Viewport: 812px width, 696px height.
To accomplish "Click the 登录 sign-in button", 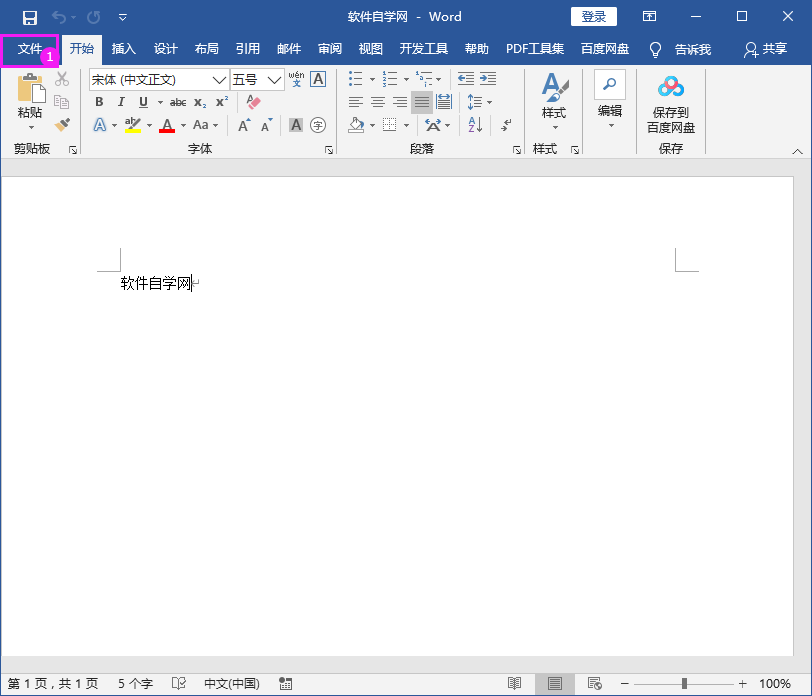I will tap(593, 16).
